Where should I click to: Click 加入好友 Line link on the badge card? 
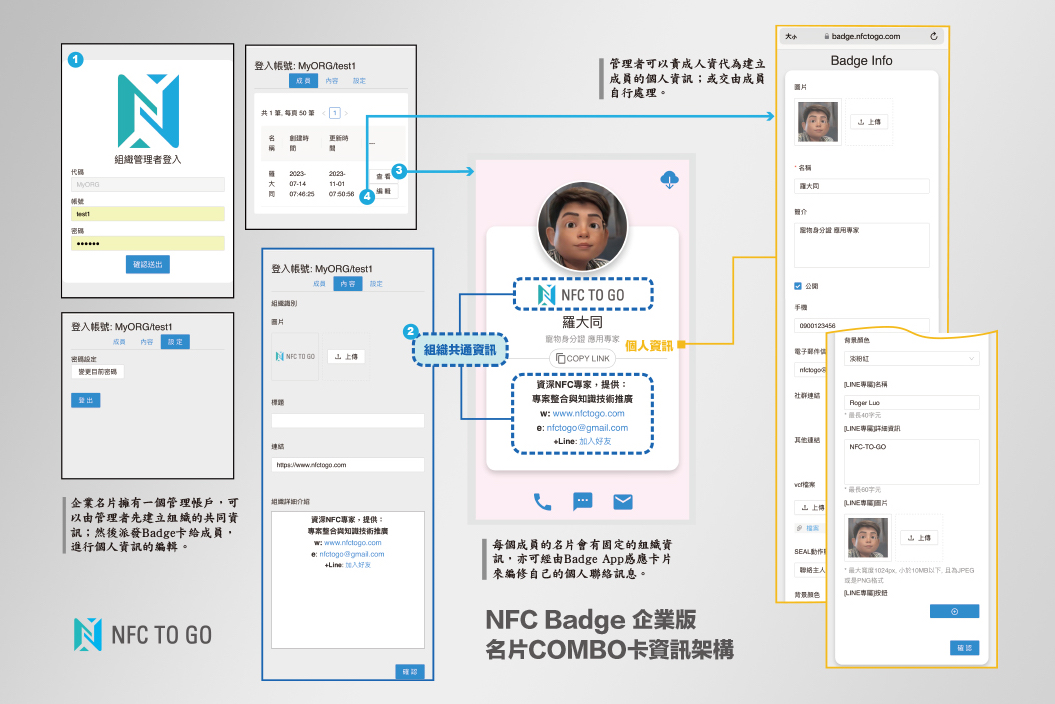pos(595,442)
